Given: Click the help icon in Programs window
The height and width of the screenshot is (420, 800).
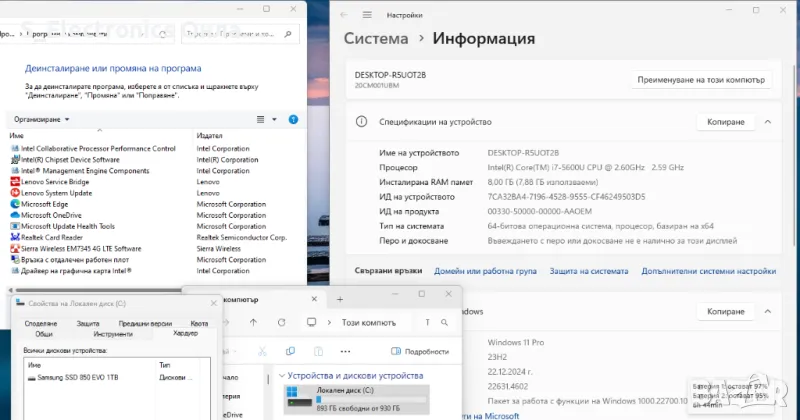Looking at the screenshot, I should pyautogui.click(x=293, y=119).
